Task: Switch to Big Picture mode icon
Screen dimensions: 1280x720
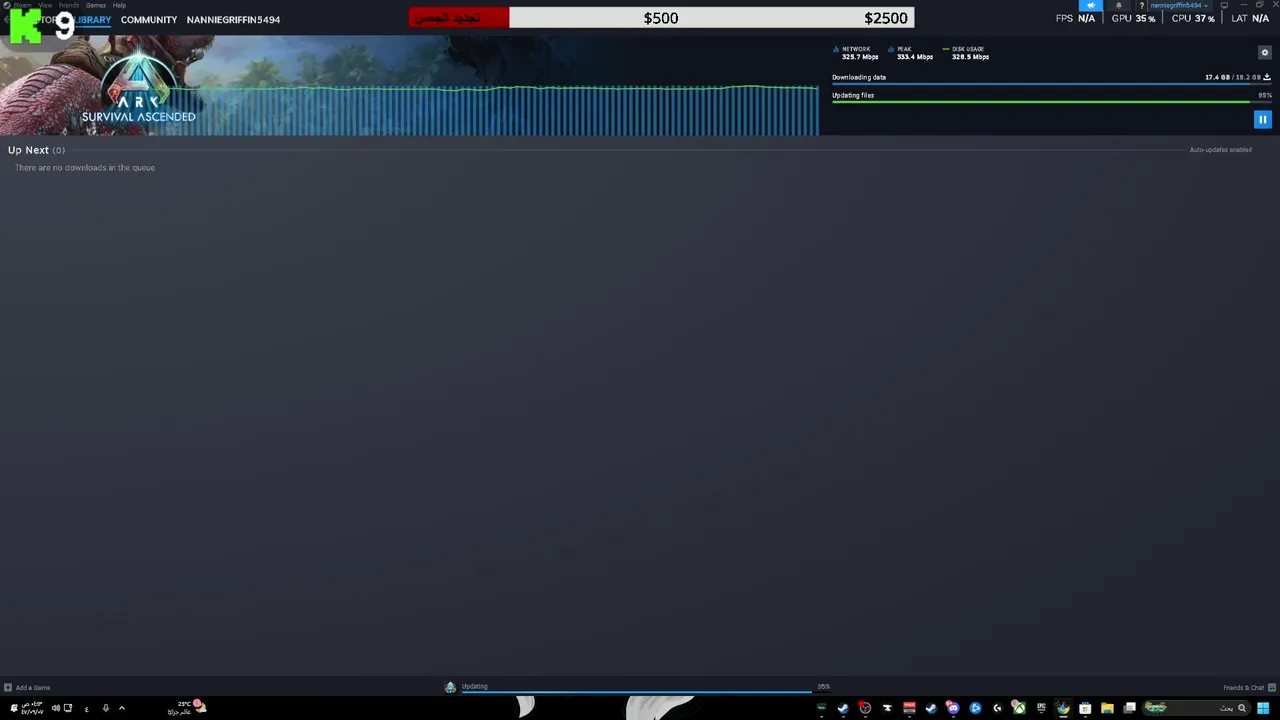Action: pyautogui.click(x=1224, y=5)
